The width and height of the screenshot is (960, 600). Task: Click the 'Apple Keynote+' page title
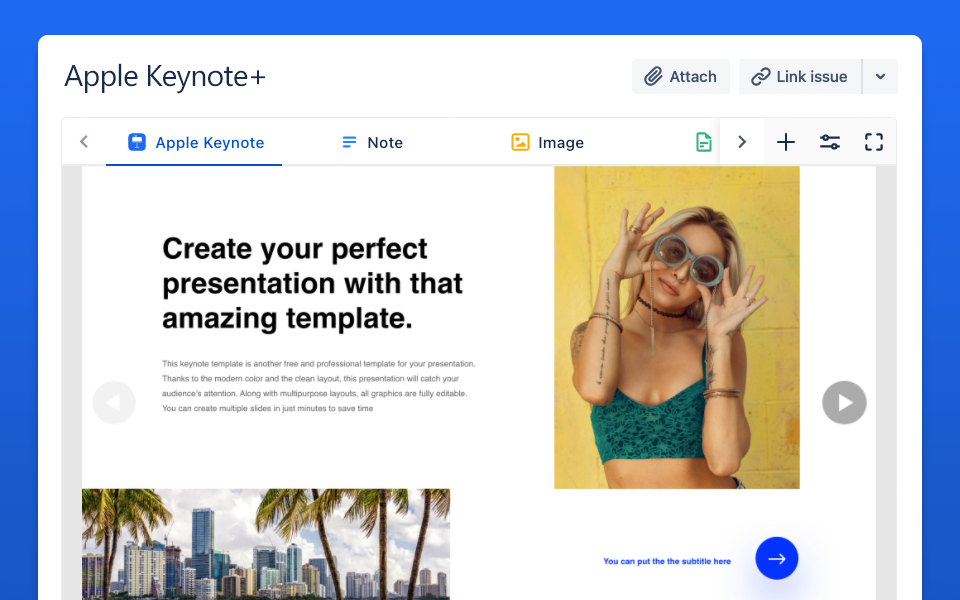[x=165, y=77]
